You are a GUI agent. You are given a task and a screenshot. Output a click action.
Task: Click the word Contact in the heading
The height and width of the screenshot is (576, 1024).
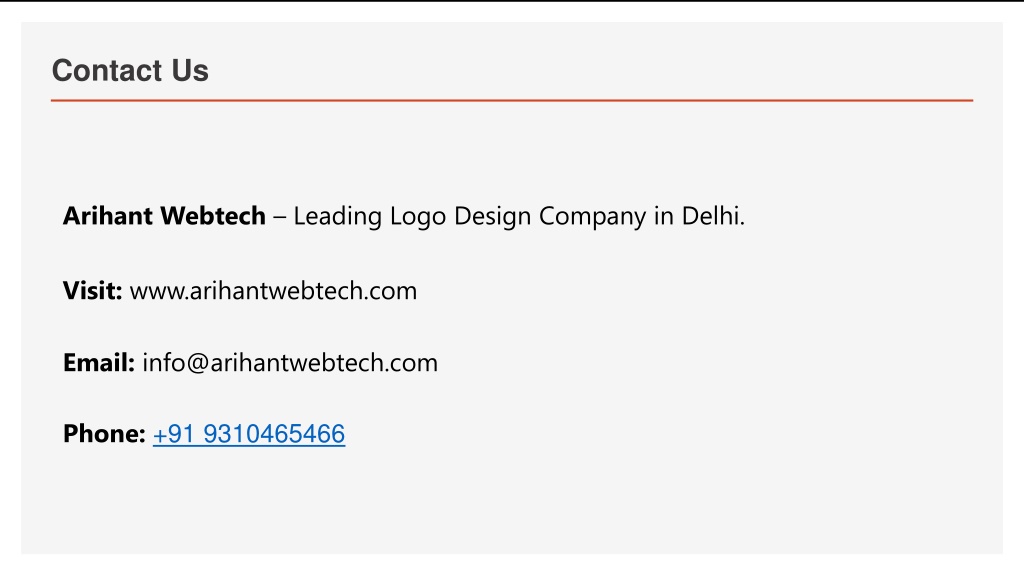click(x=107, y=71)
